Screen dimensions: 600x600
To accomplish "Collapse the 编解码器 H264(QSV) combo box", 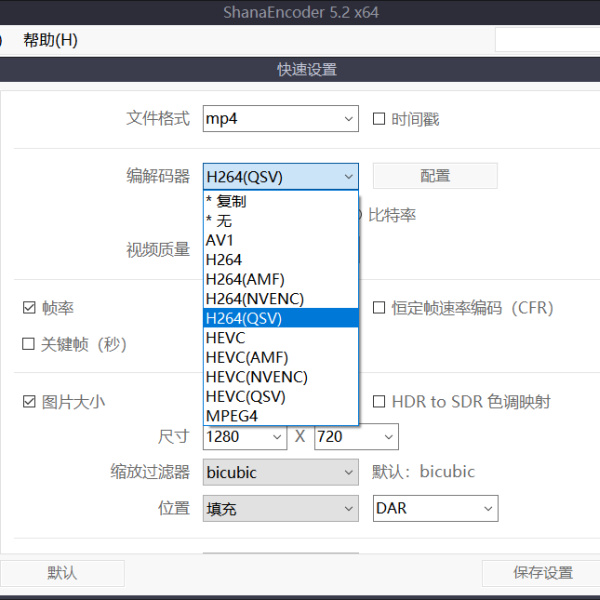I will (x=280, y=176).
